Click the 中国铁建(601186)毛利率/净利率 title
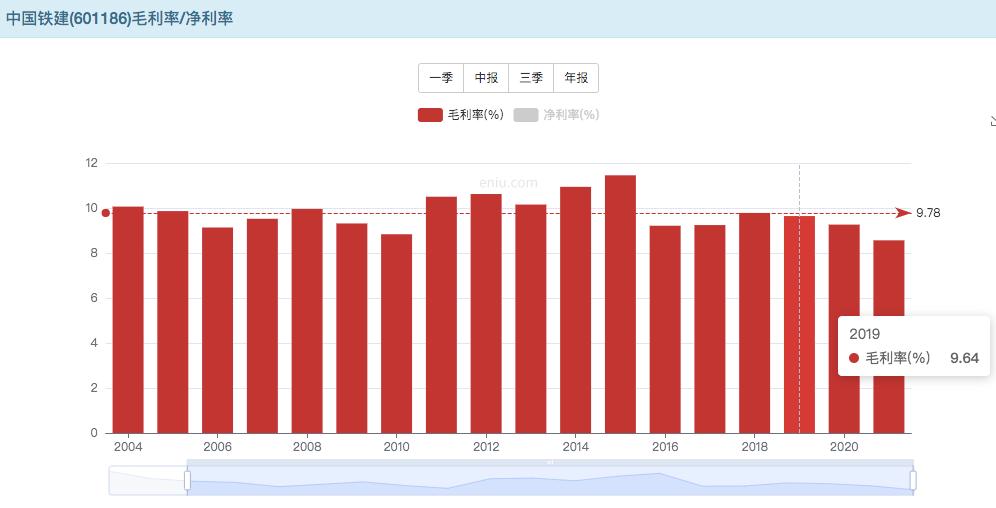Viewport: 996px width, 508px height. (119, 18)
